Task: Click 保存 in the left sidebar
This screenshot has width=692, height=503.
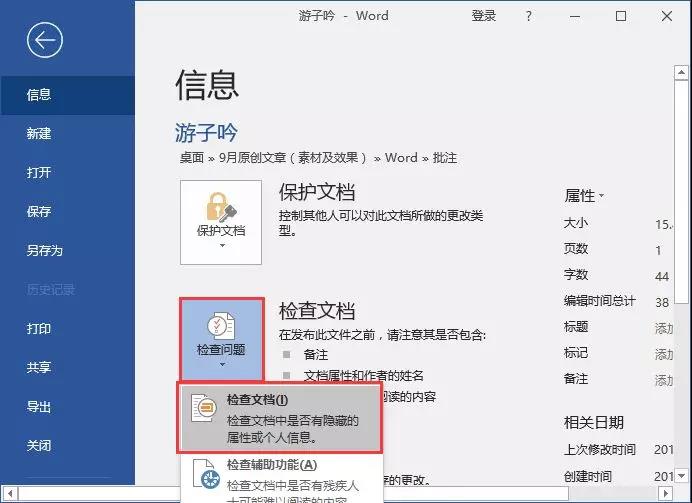Action: tap(39, 212)
